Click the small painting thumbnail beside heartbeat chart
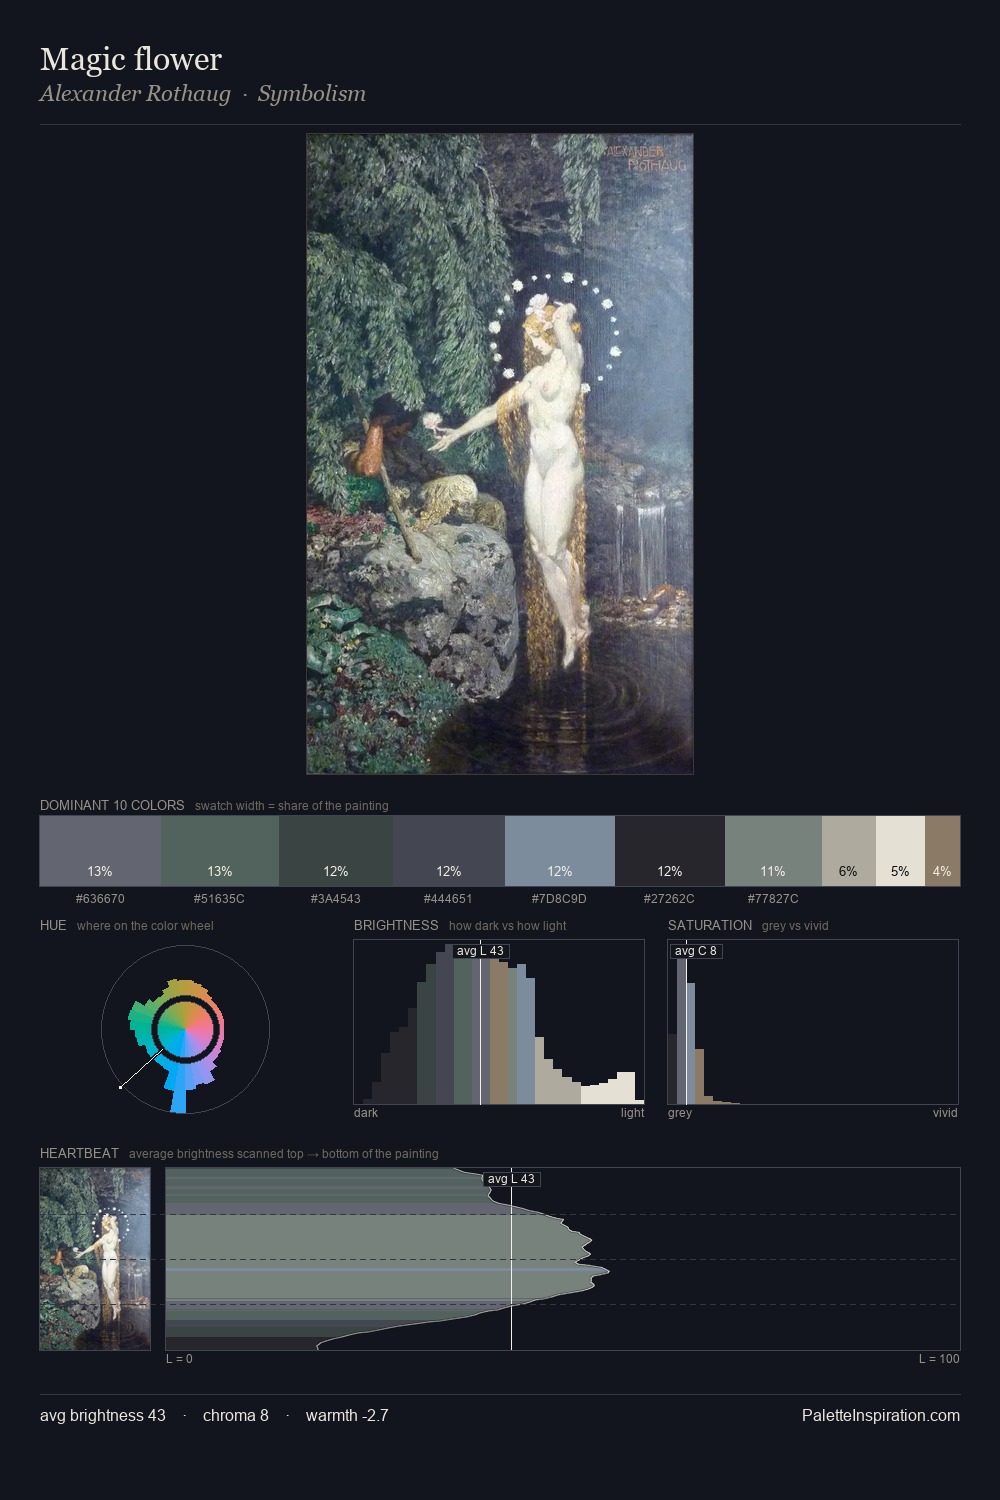Viewport: 1000px width, 1500px height. (95, 1259)
